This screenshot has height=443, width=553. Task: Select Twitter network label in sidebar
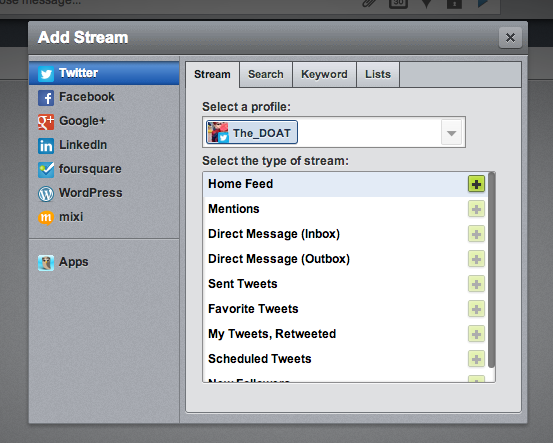(78, 73)
